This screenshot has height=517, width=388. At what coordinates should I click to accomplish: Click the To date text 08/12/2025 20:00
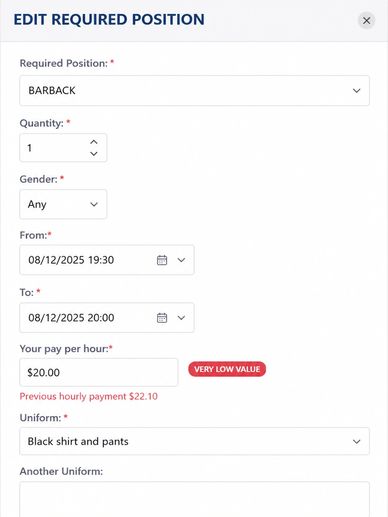71,318
